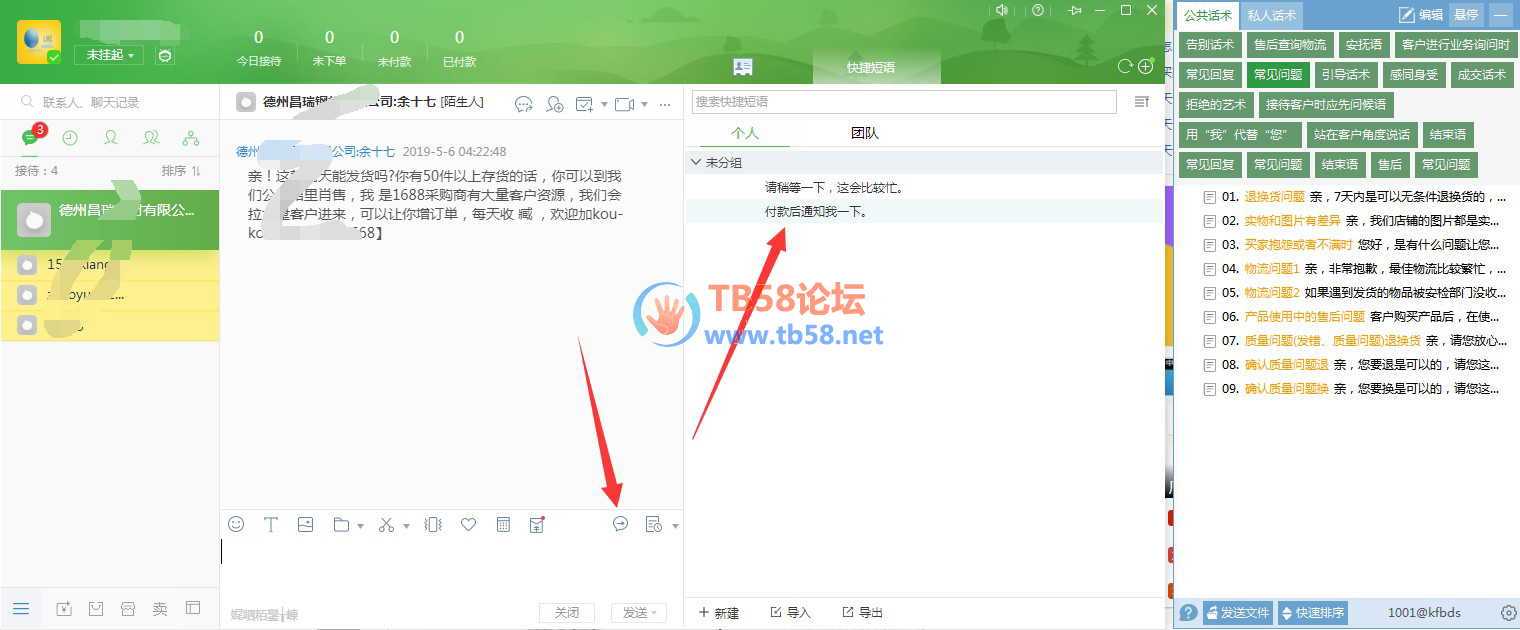Open dropdown arrow next to scissors screenshot
Viewport: 1520px width, 630px height.
(407, 526)
